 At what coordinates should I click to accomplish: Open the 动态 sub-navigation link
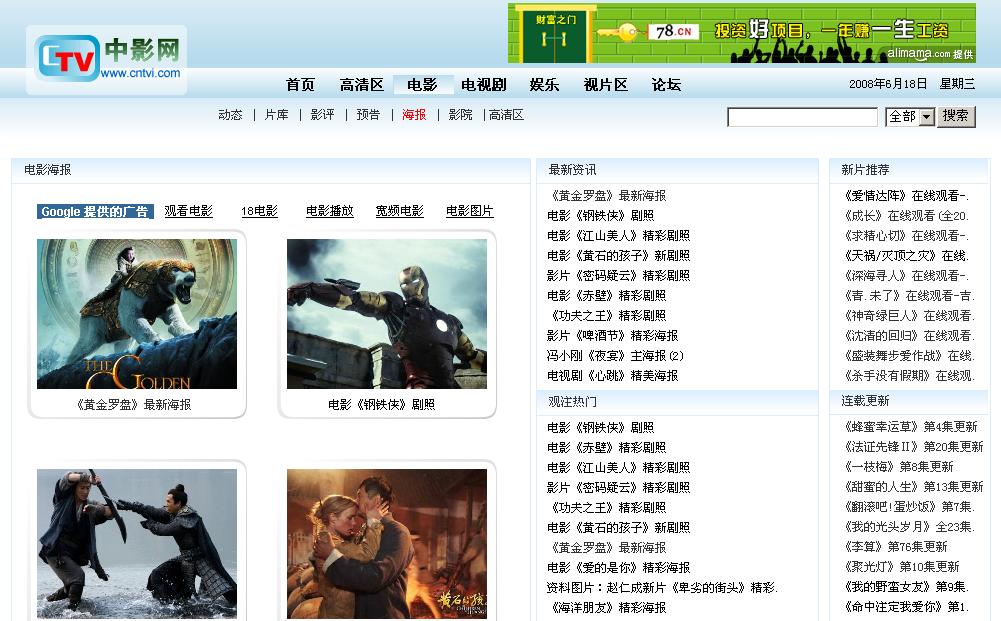(230, 115)
